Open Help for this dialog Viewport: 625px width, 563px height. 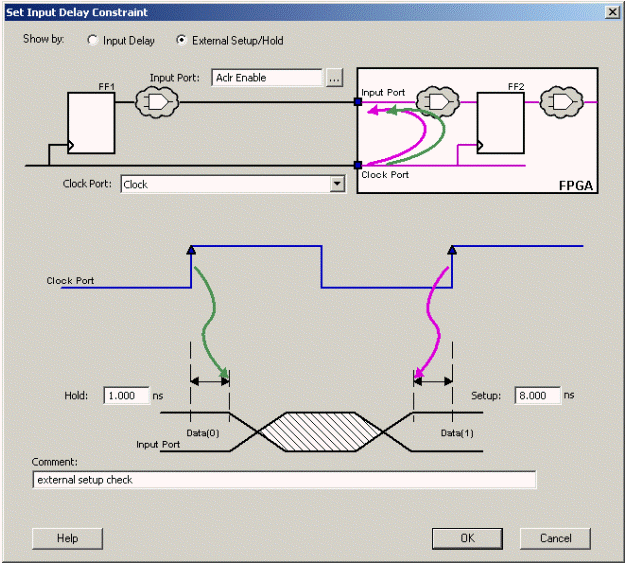pyautogui.click(x=67, y=538)
